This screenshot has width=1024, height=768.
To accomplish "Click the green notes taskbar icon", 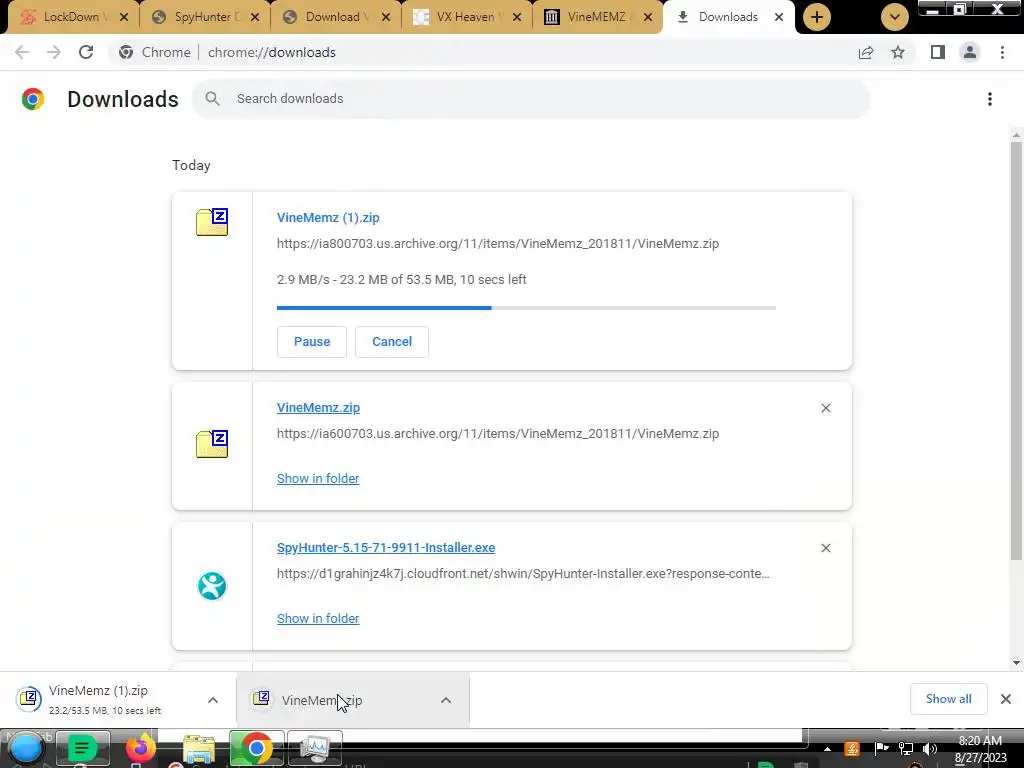I will 82,748.
